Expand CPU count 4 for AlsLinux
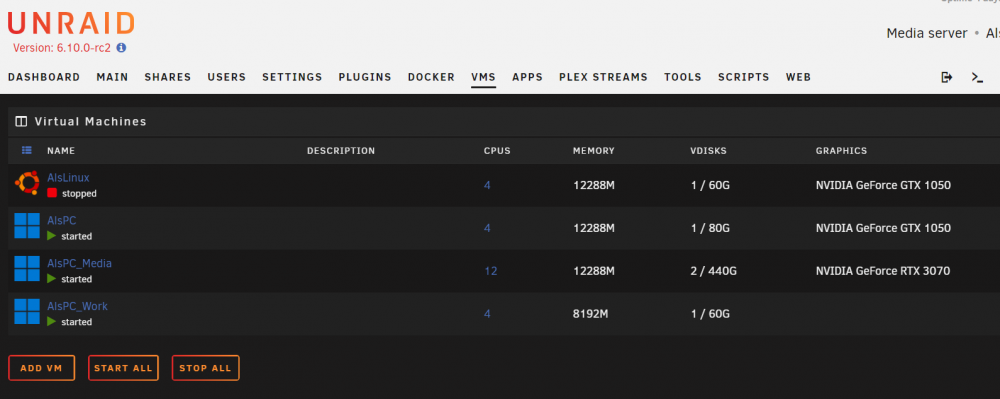 [487, 185]
